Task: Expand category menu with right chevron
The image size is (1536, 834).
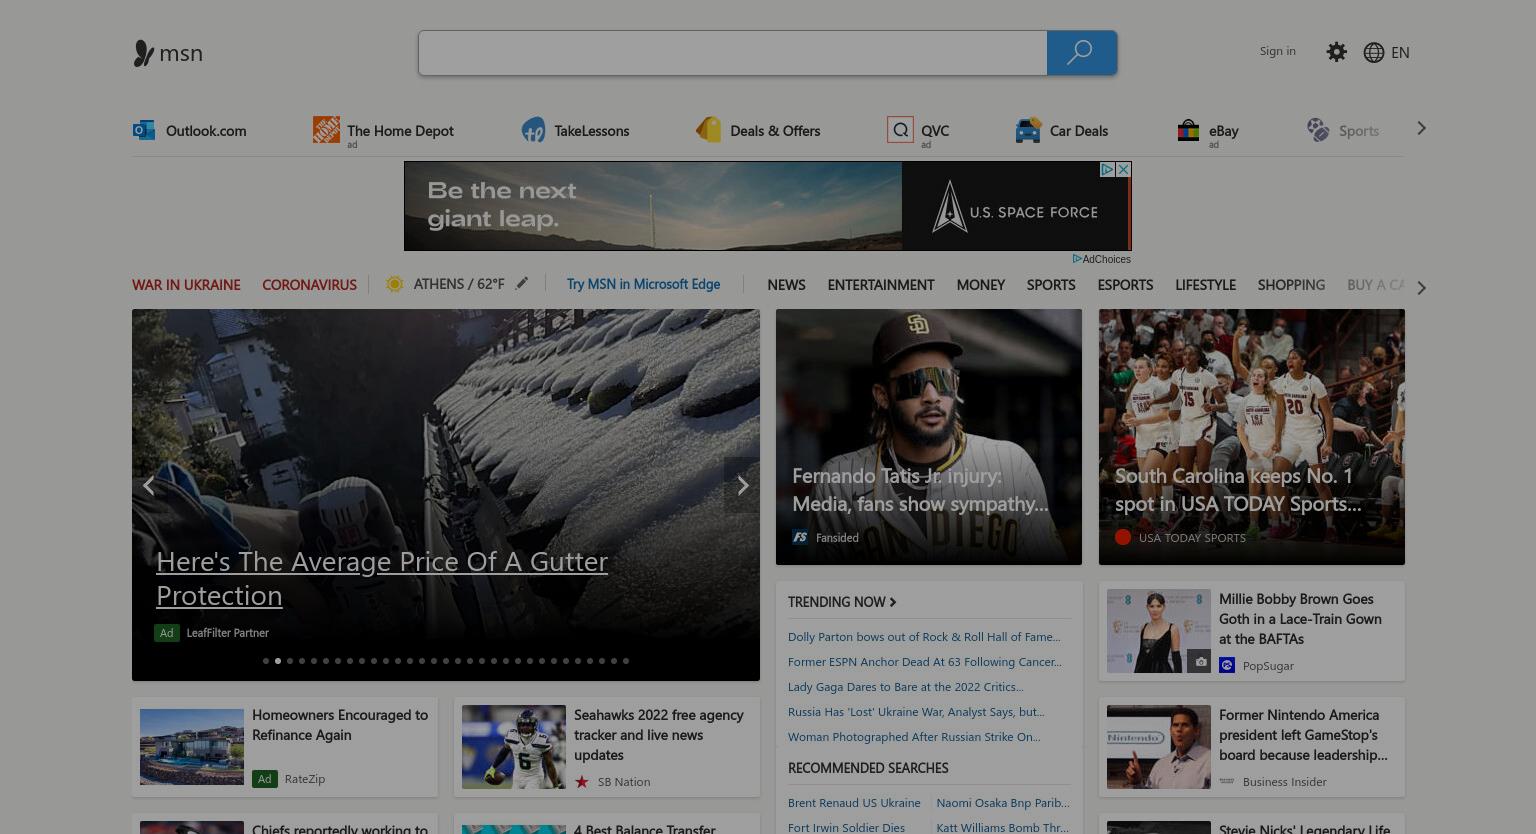Action: click(1421, 288)
